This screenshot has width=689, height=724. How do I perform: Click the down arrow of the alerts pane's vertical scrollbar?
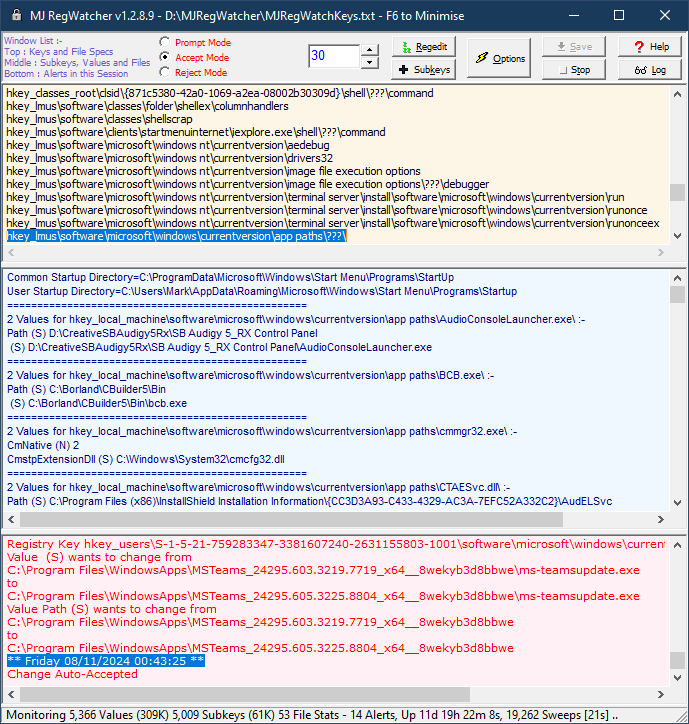(677, 678)
